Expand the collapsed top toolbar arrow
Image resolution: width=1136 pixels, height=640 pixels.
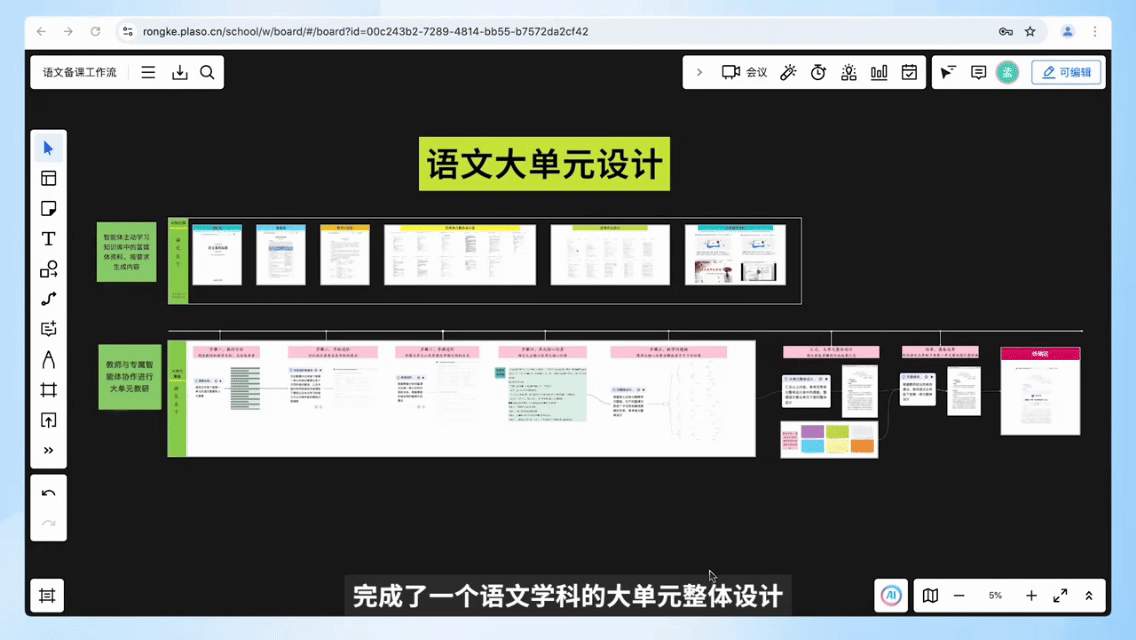pos(699,72)
